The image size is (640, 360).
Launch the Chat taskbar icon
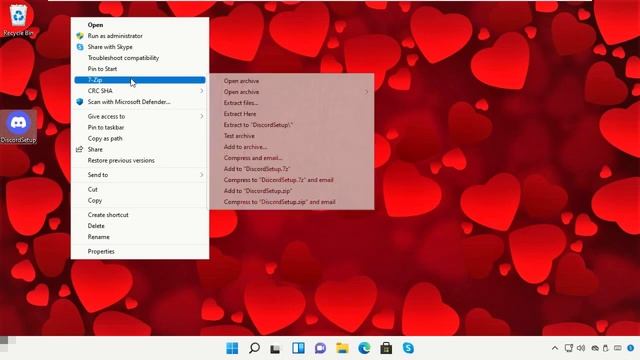pyautogui.click(x=320, y=348)
